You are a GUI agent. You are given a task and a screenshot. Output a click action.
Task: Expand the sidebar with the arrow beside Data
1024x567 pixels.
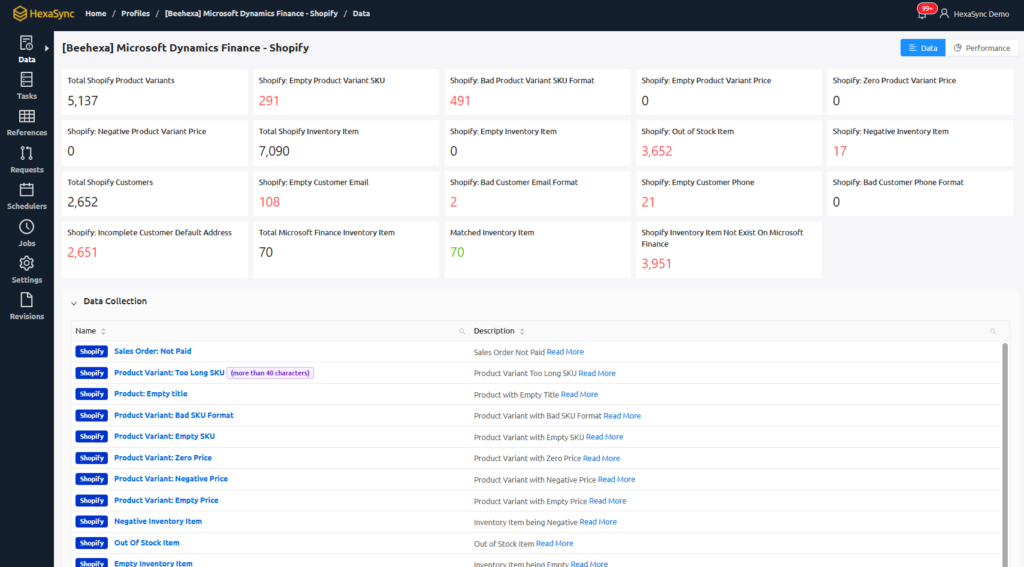tap(46, 48)
